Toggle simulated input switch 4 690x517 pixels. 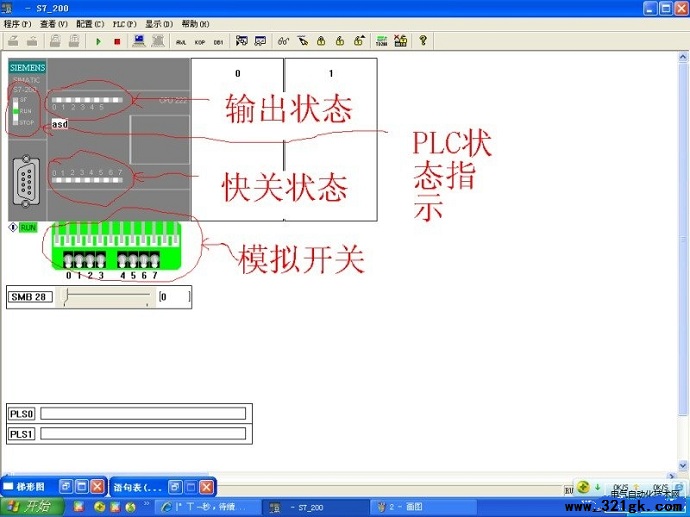122,260
